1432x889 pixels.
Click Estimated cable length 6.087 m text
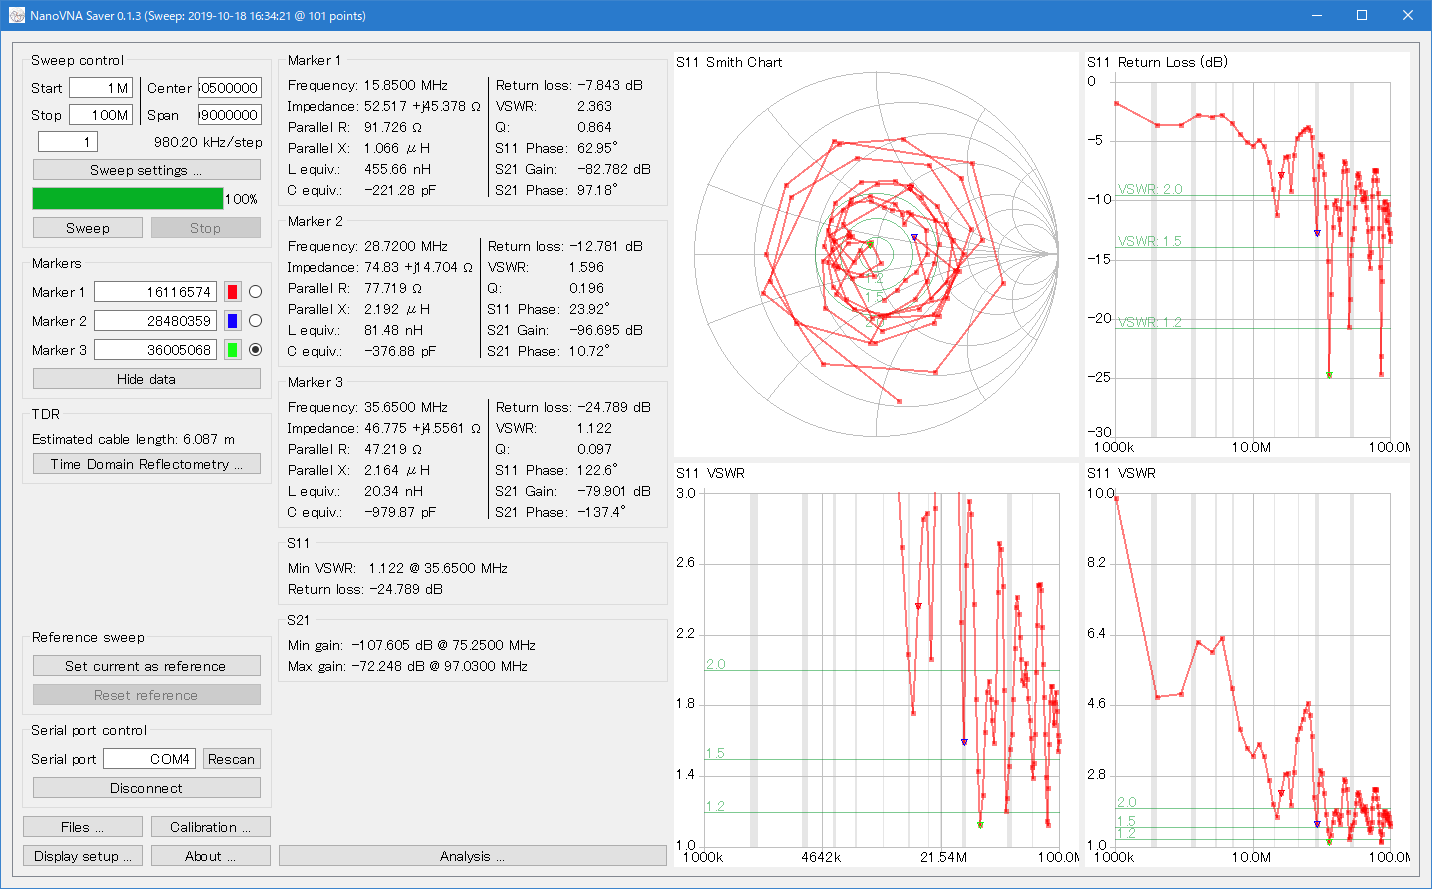134,439
